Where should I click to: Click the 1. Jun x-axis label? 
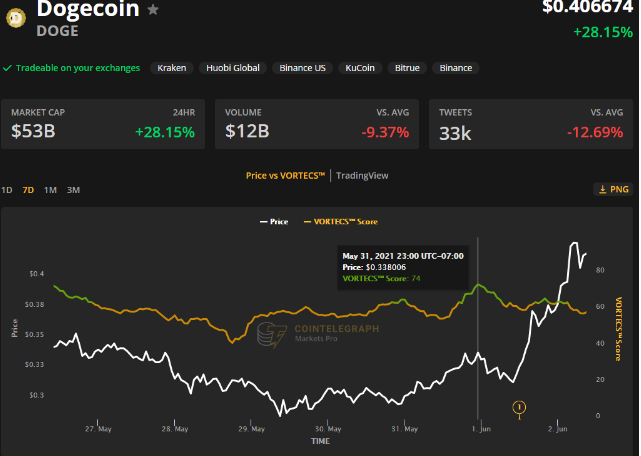point(481,429)
